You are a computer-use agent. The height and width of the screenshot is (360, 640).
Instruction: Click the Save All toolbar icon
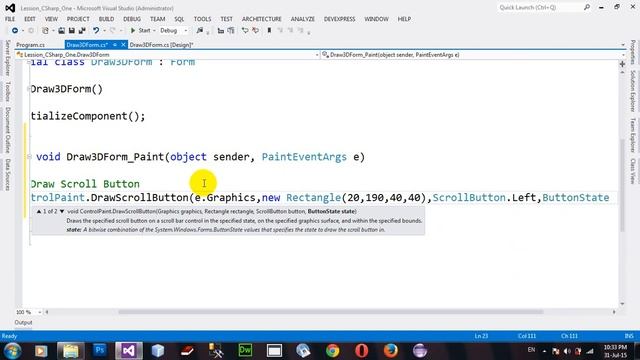click(x=82, y=31)
